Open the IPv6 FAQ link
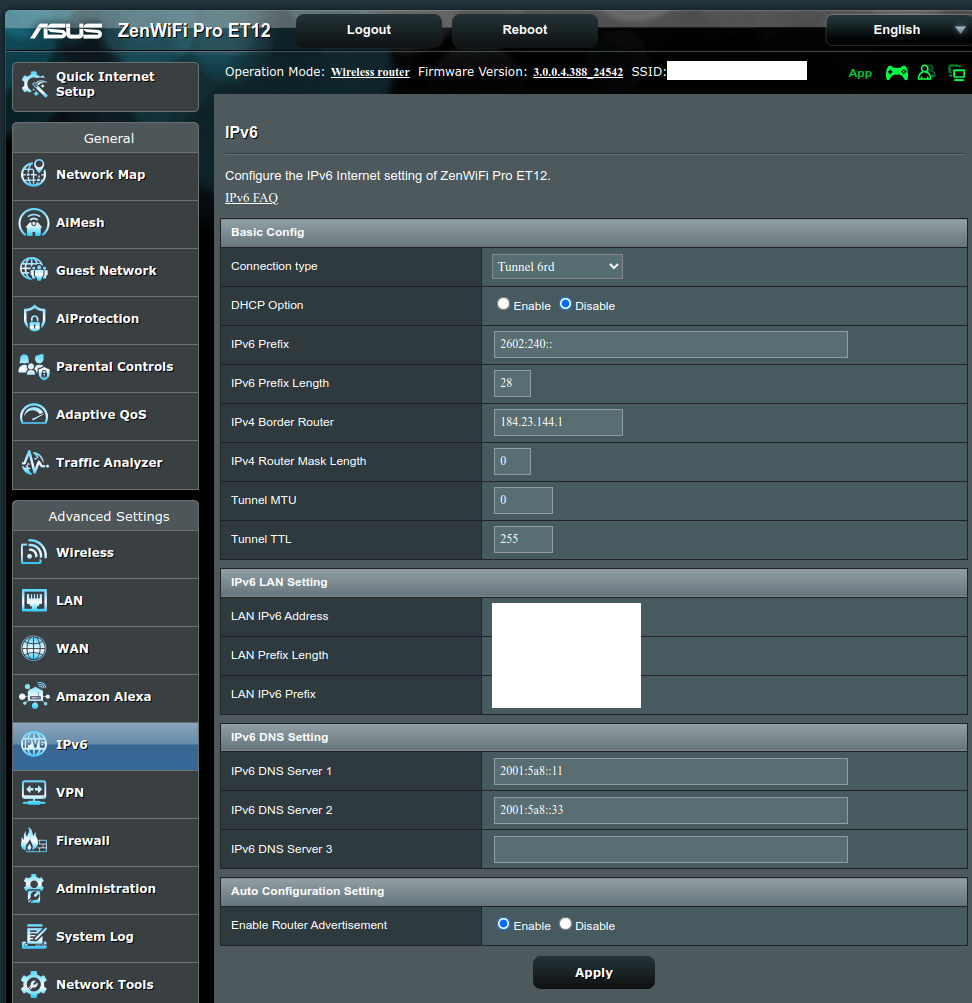The width and height of the screenshot is (972, 1003). (x=251, y=198)
